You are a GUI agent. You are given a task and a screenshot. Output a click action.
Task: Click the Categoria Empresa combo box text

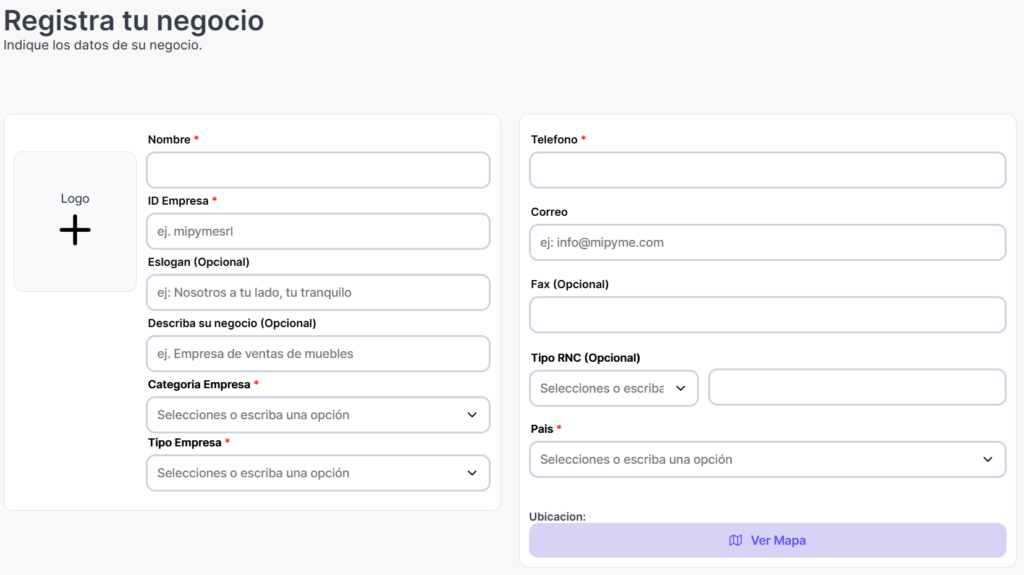click(253, 415)
